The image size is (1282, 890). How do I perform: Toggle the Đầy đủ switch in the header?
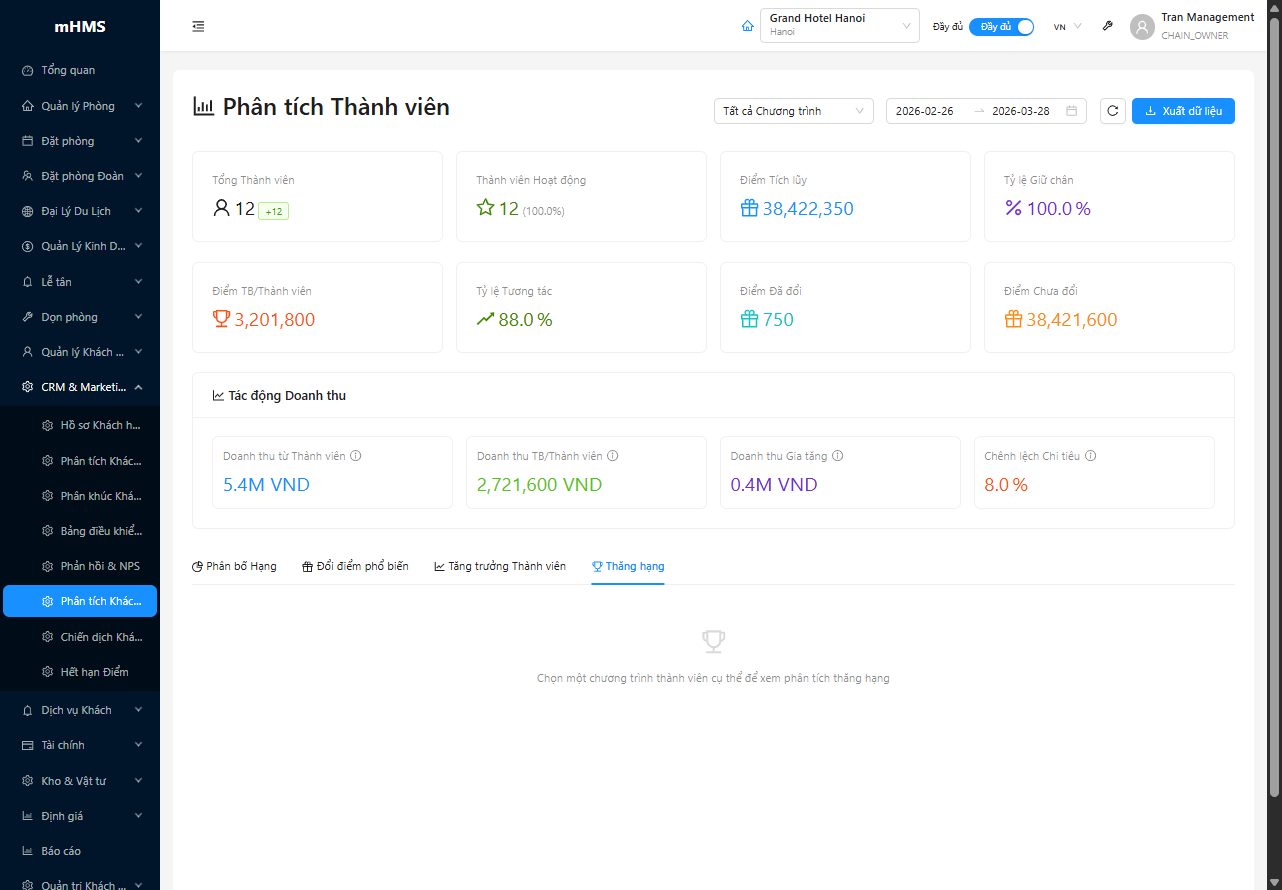(x=1001, y=26)
